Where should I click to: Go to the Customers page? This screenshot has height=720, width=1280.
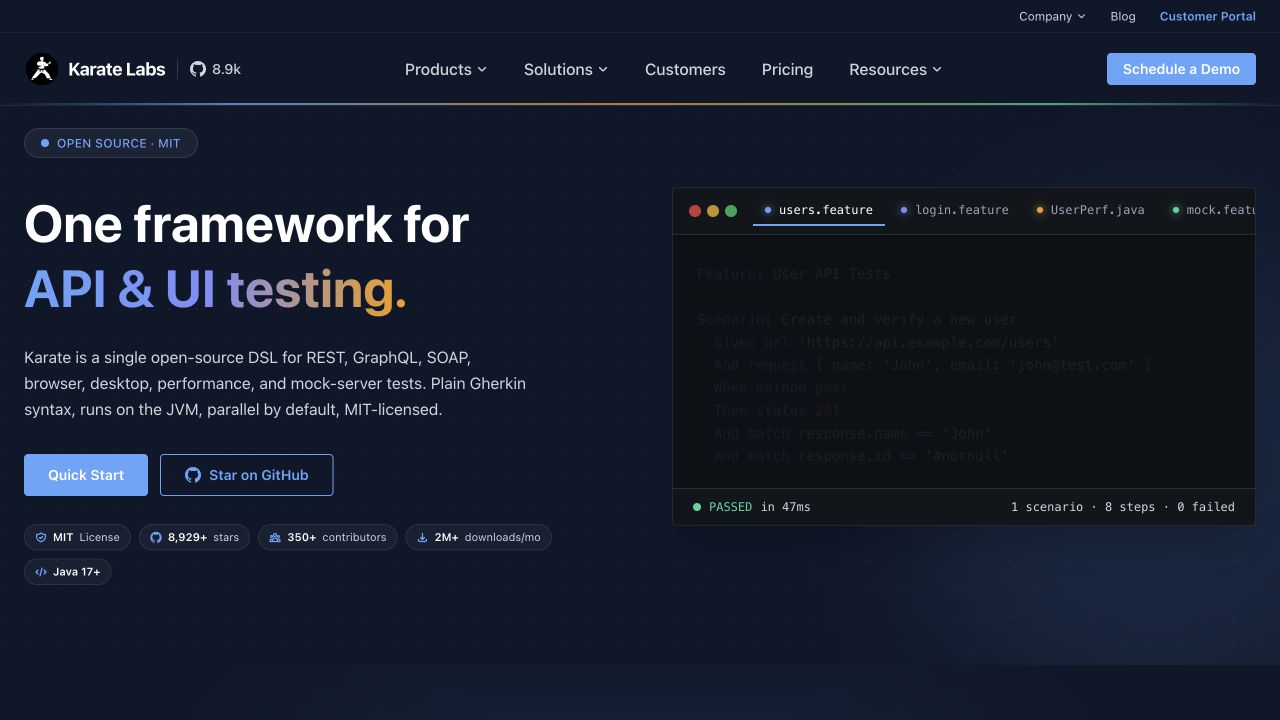click(x=685, y=69)
